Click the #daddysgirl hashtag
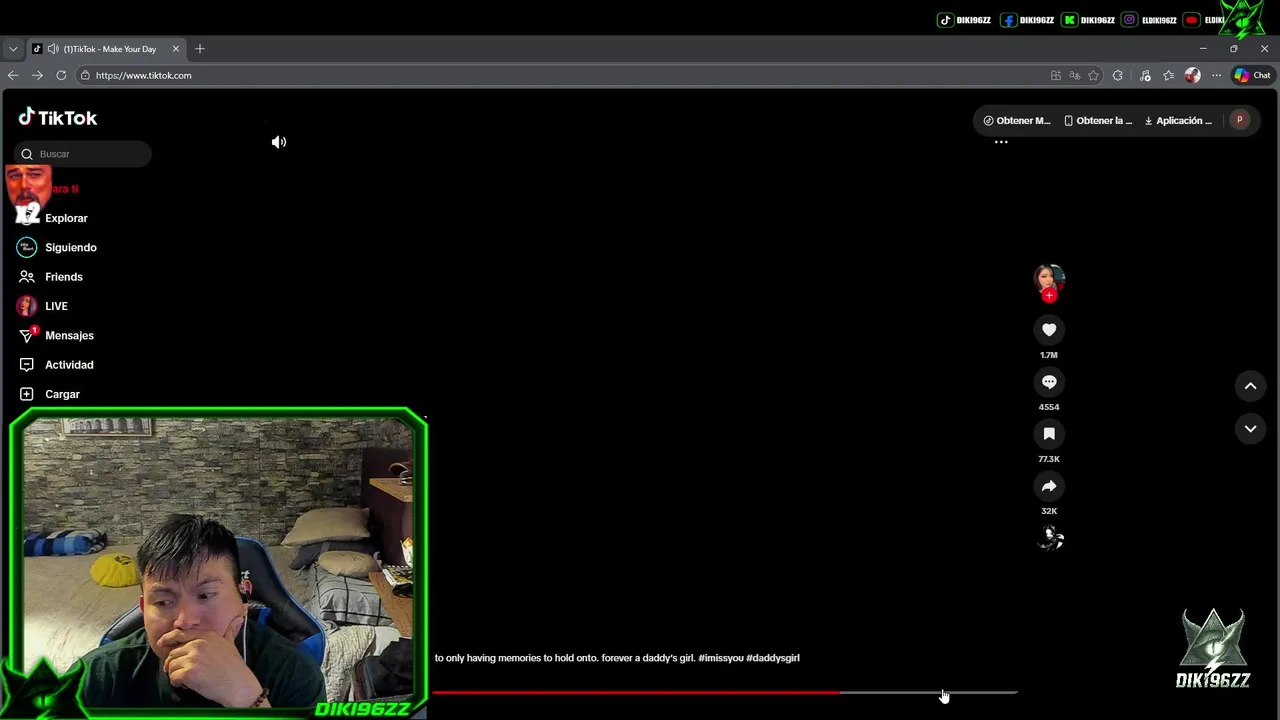This screenshot has height=720, width=1280. point(773,658)
